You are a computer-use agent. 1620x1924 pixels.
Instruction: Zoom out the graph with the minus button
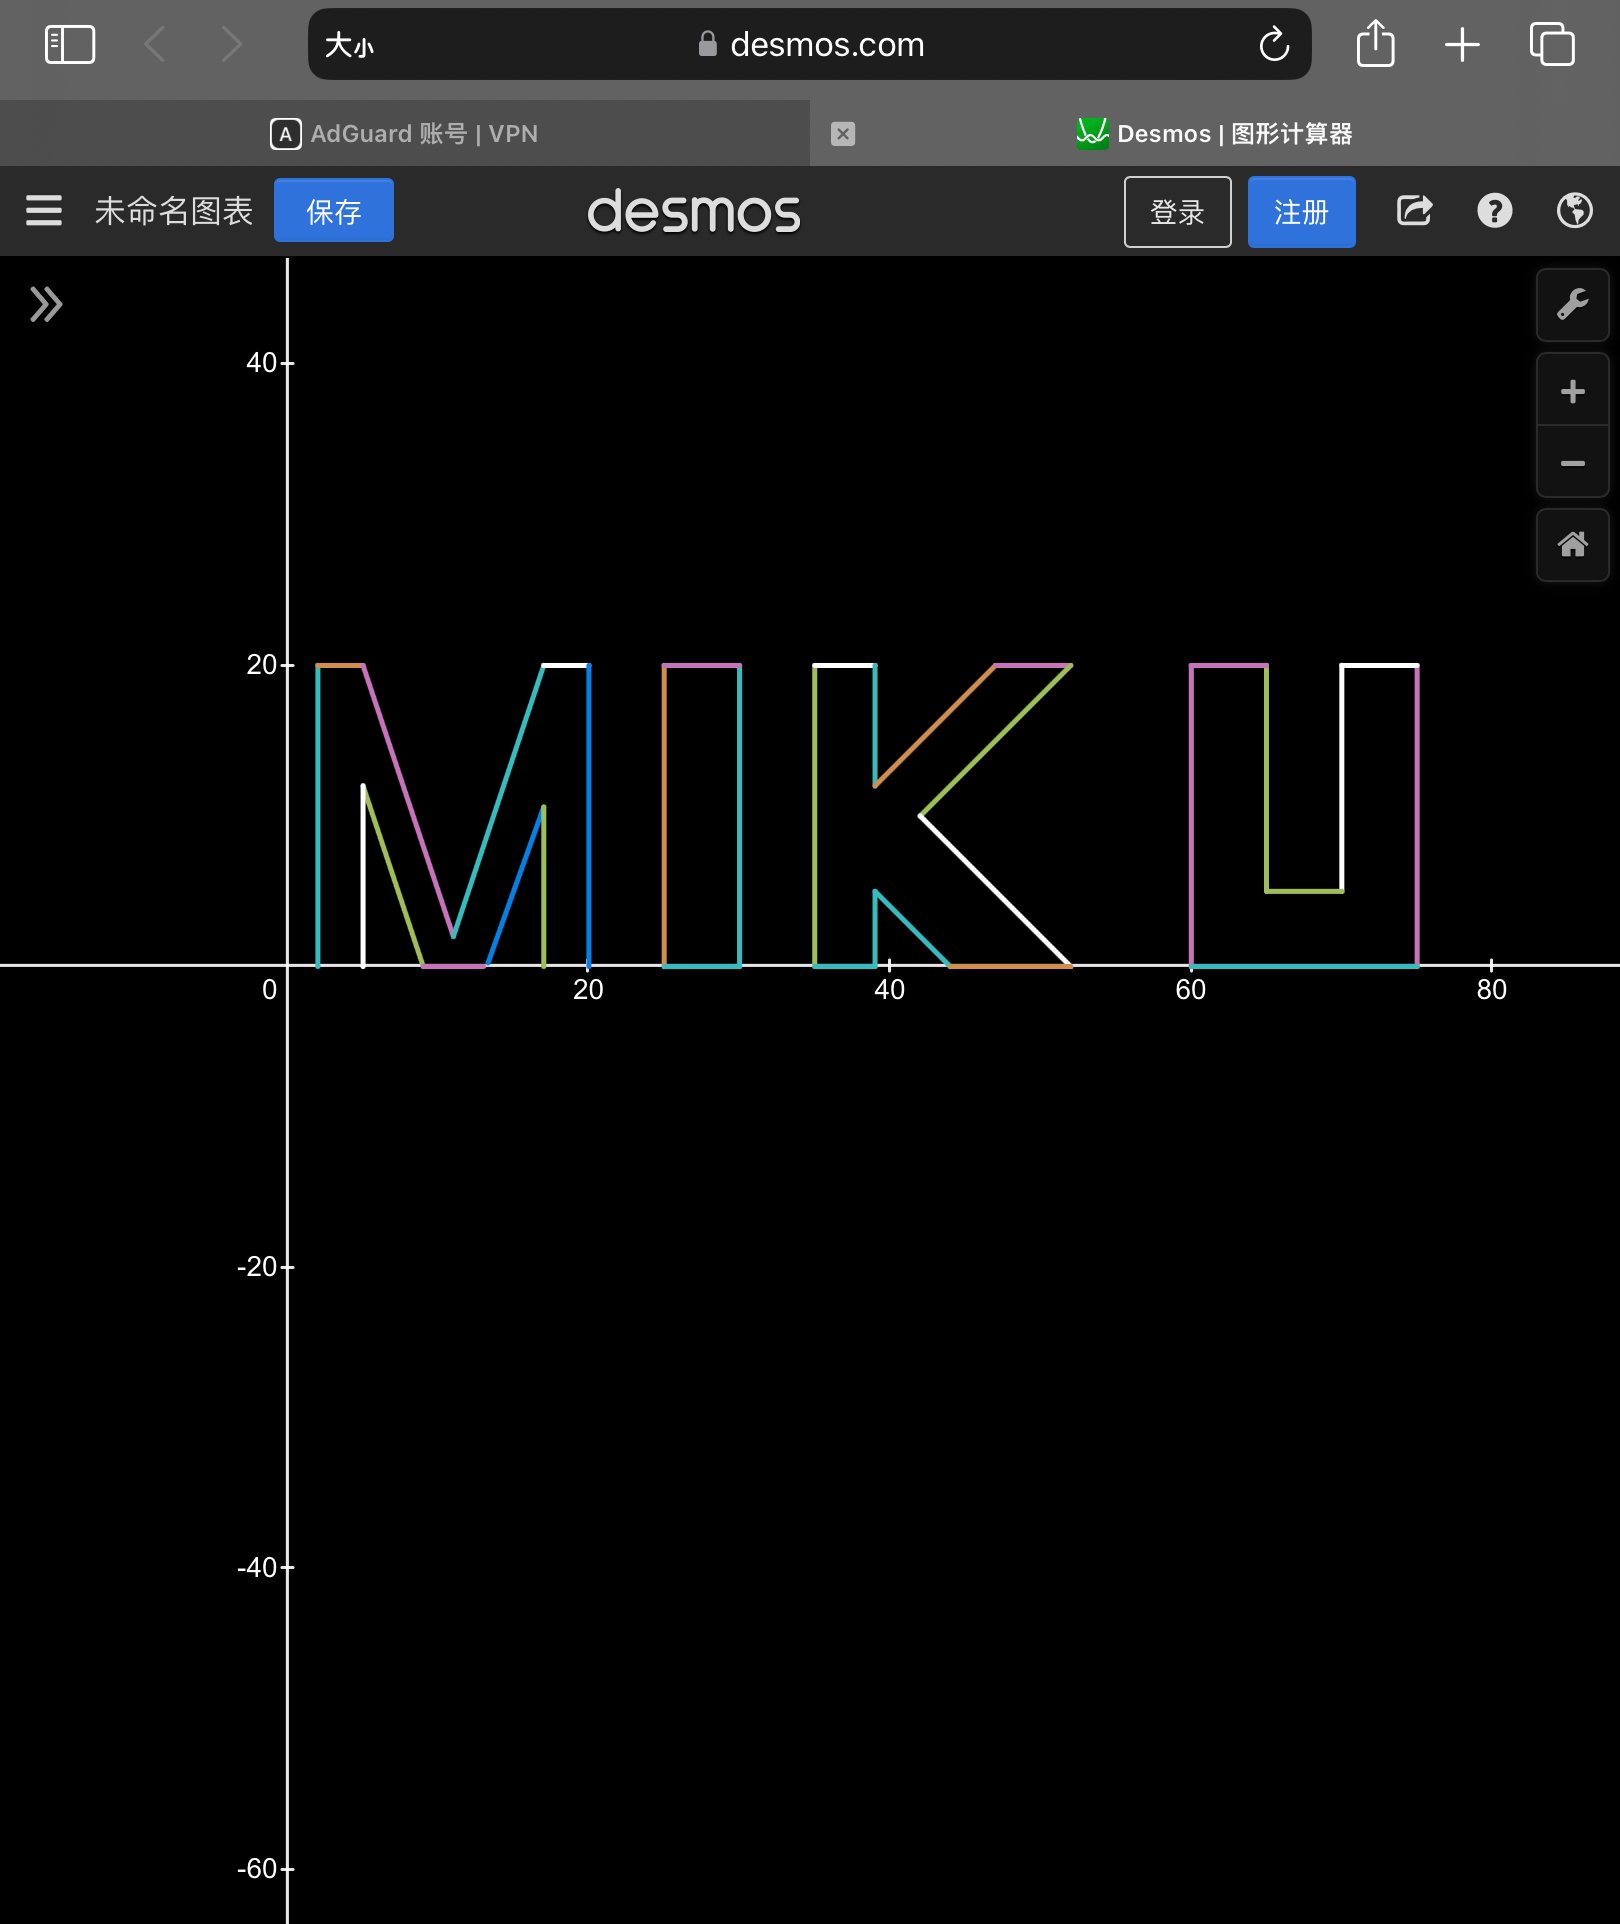(x=1573, y=463)
